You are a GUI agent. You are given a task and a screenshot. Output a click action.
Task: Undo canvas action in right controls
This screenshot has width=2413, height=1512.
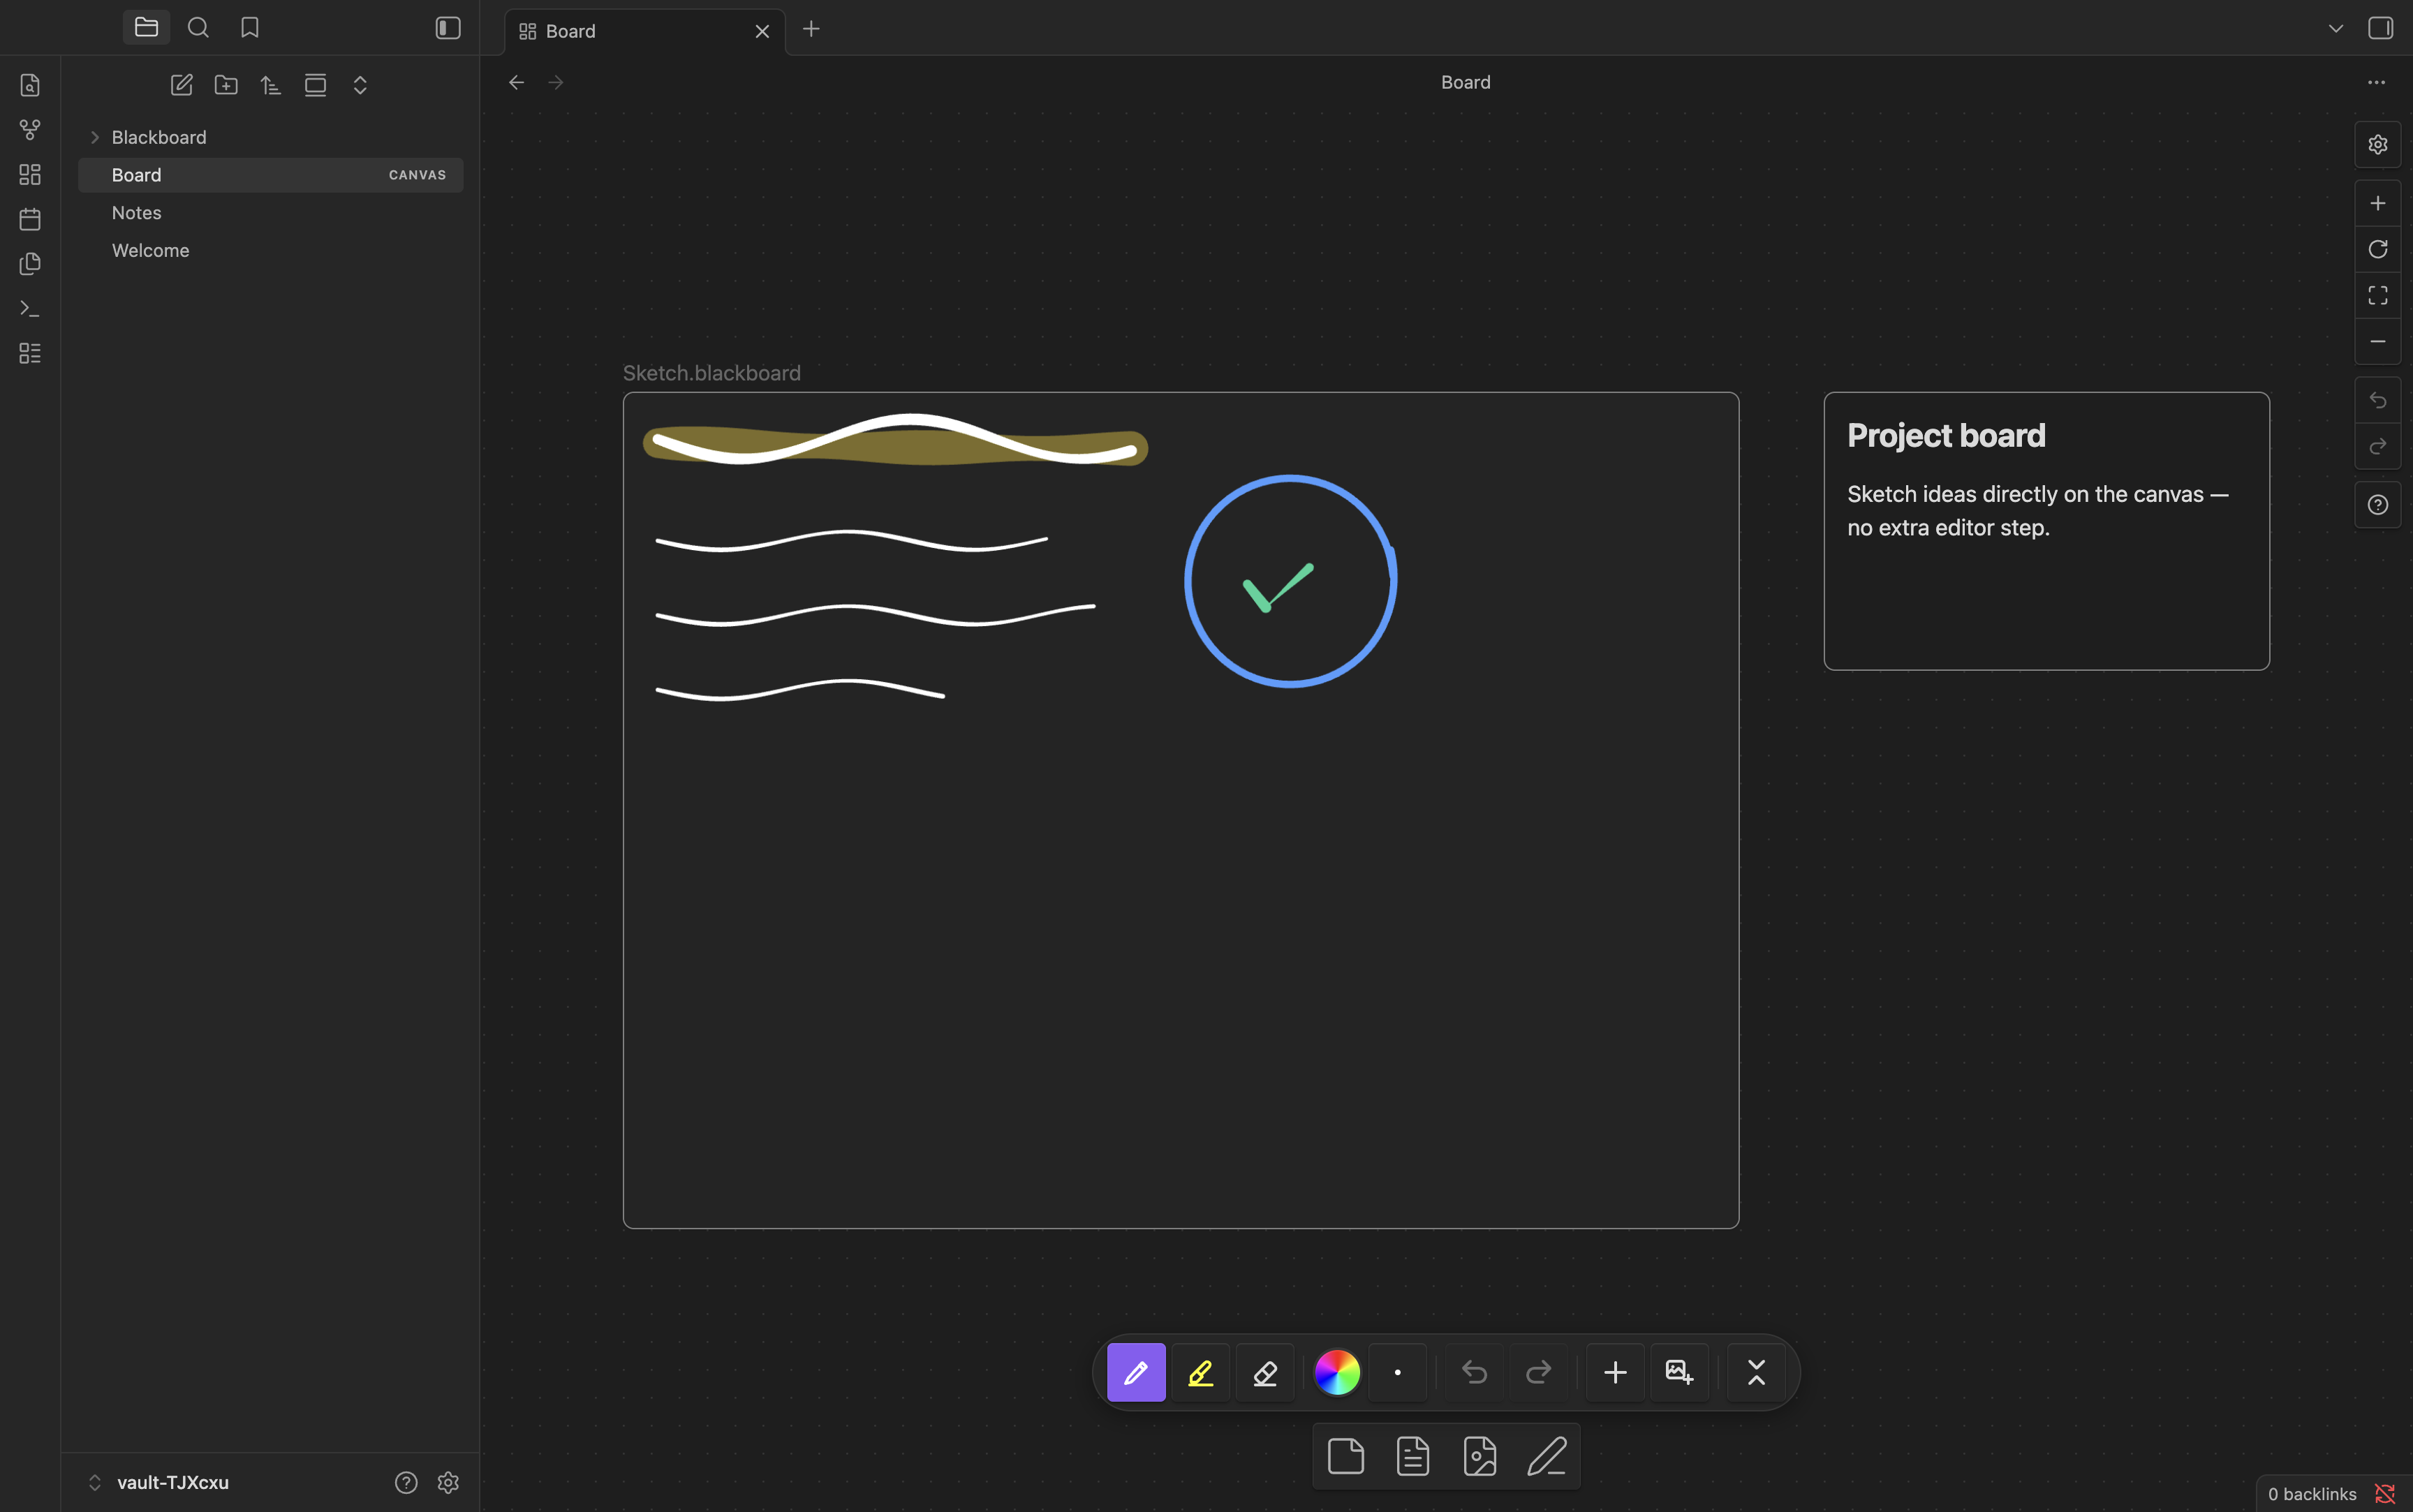pyautogui.click(x=2378, y=400)
